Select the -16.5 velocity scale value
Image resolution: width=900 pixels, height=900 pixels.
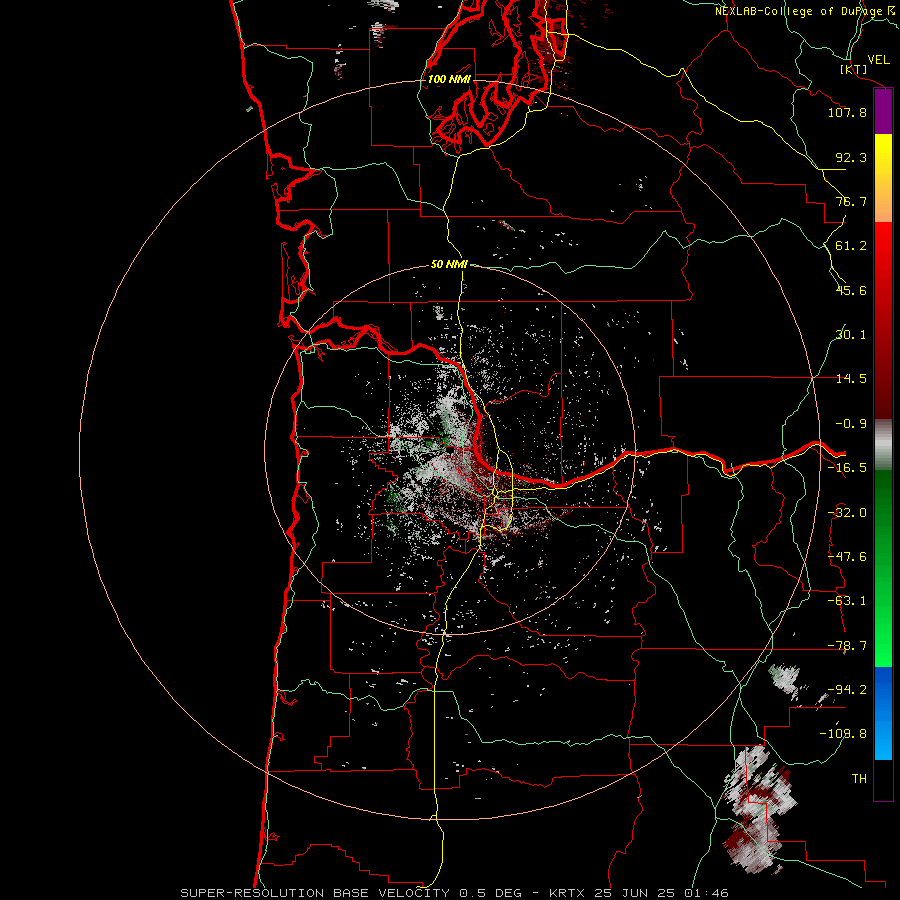point(847,468)
